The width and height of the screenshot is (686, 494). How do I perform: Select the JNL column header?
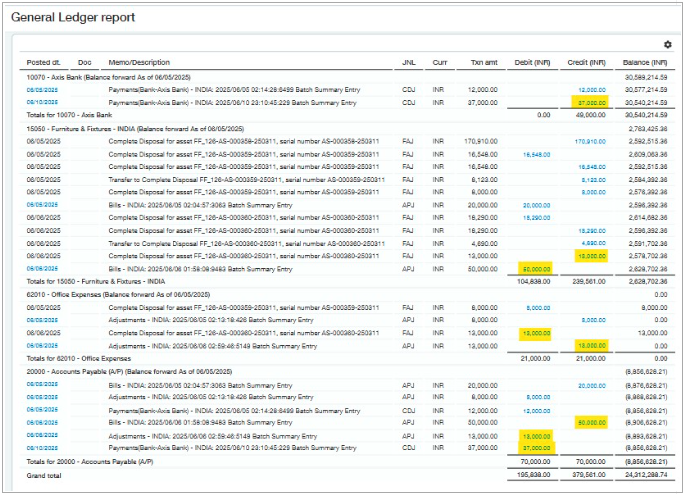[x=409, y=62]
